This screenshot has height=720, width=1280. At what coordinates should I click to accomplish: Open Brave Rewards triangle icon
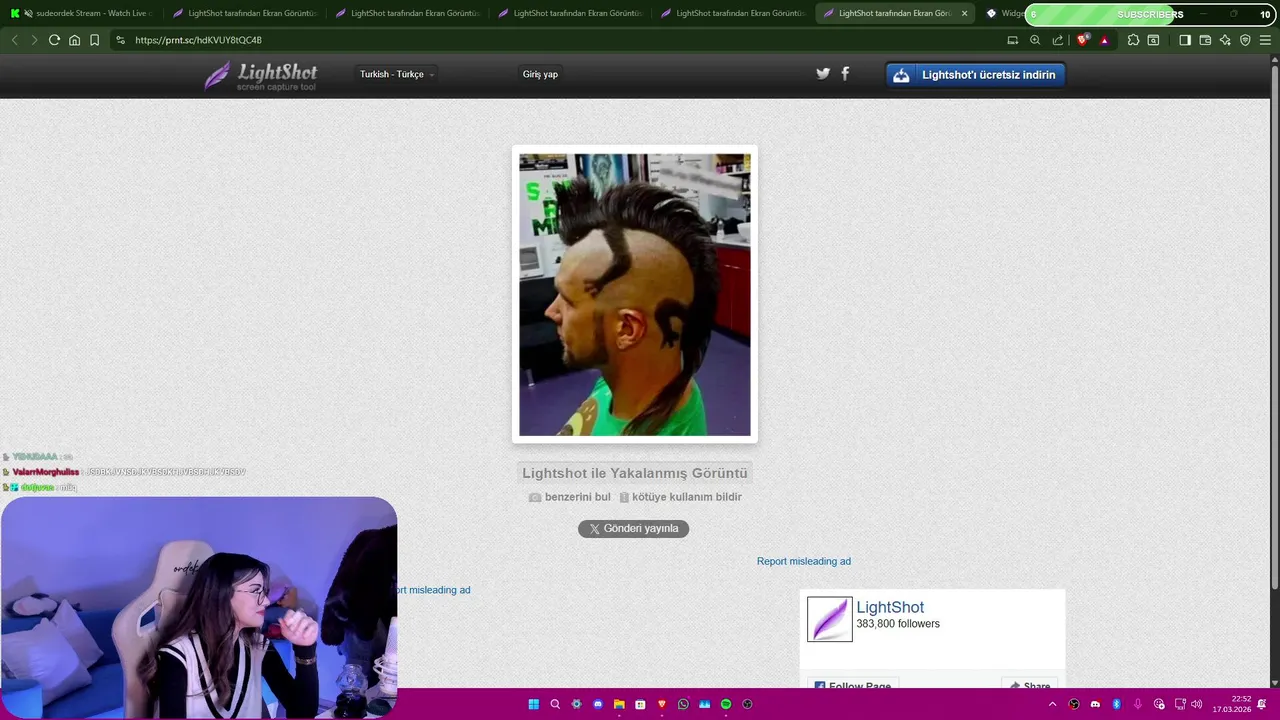1104,40
